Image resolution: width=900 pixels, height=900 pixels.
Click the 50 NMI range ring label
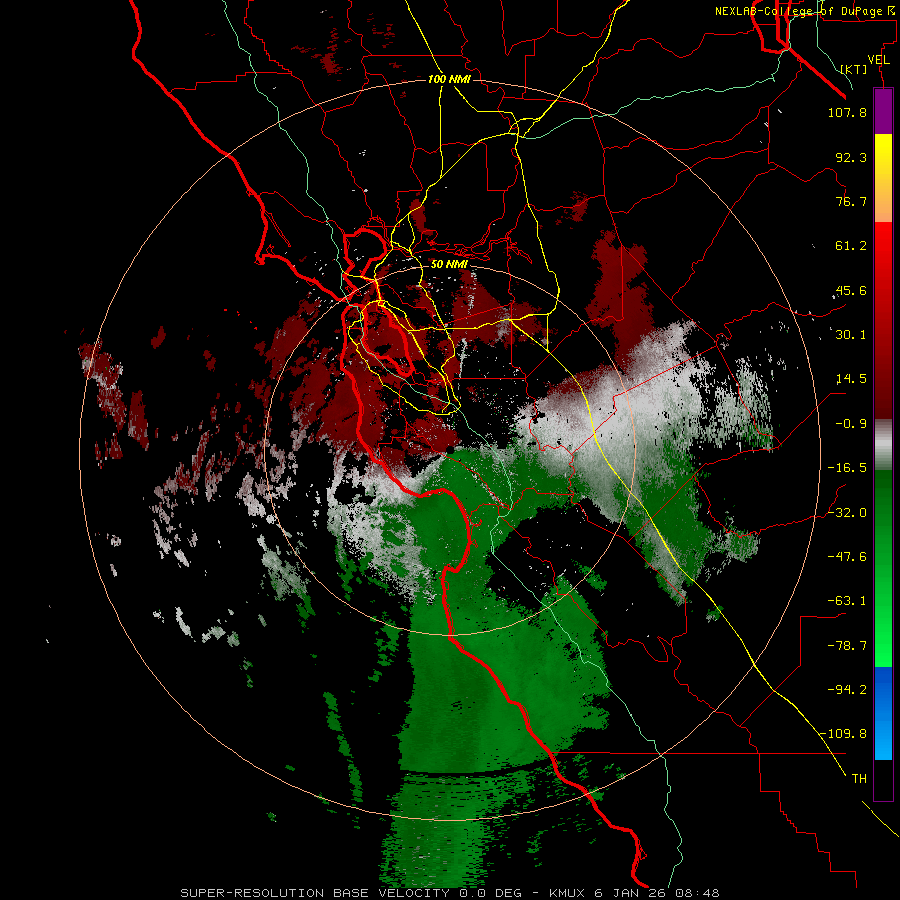[x=449, y=265]
